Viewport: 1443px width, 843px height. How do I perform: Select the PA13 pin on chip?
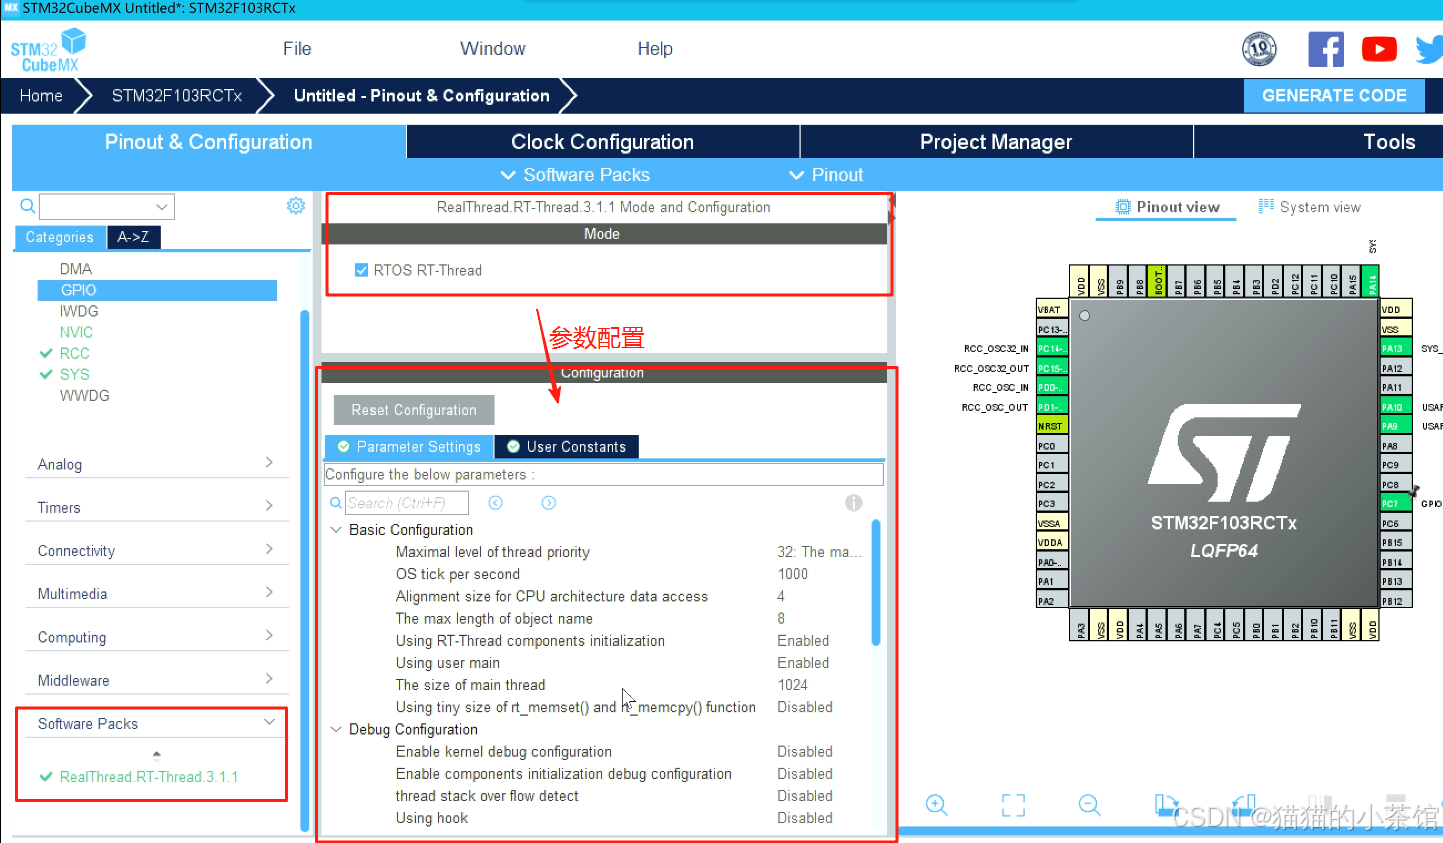(x=1396, y=348)
